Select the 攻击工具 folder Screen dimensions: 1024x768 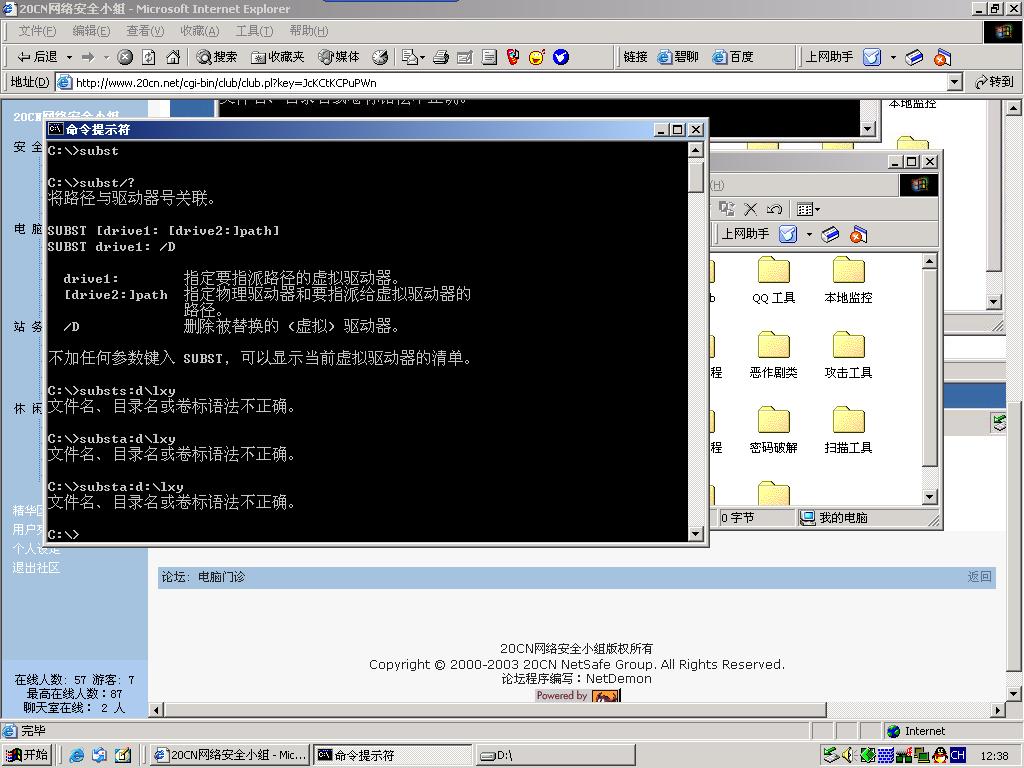tap(848, 356)
